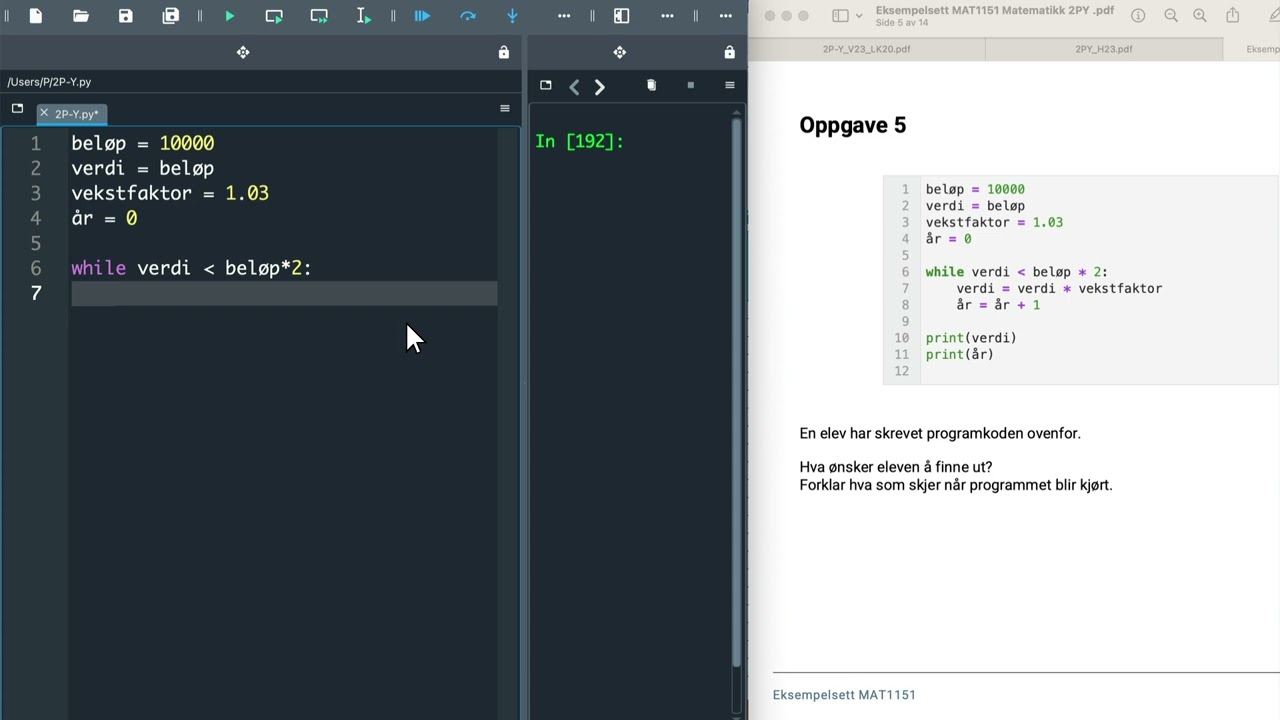
Task: Click print(verdi) line in PDF code
Action: (x=971, y=338)
